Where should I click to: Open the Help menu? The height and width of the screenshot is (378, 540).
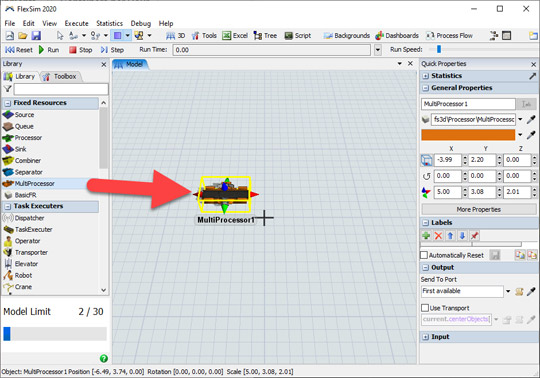(166, 23)
